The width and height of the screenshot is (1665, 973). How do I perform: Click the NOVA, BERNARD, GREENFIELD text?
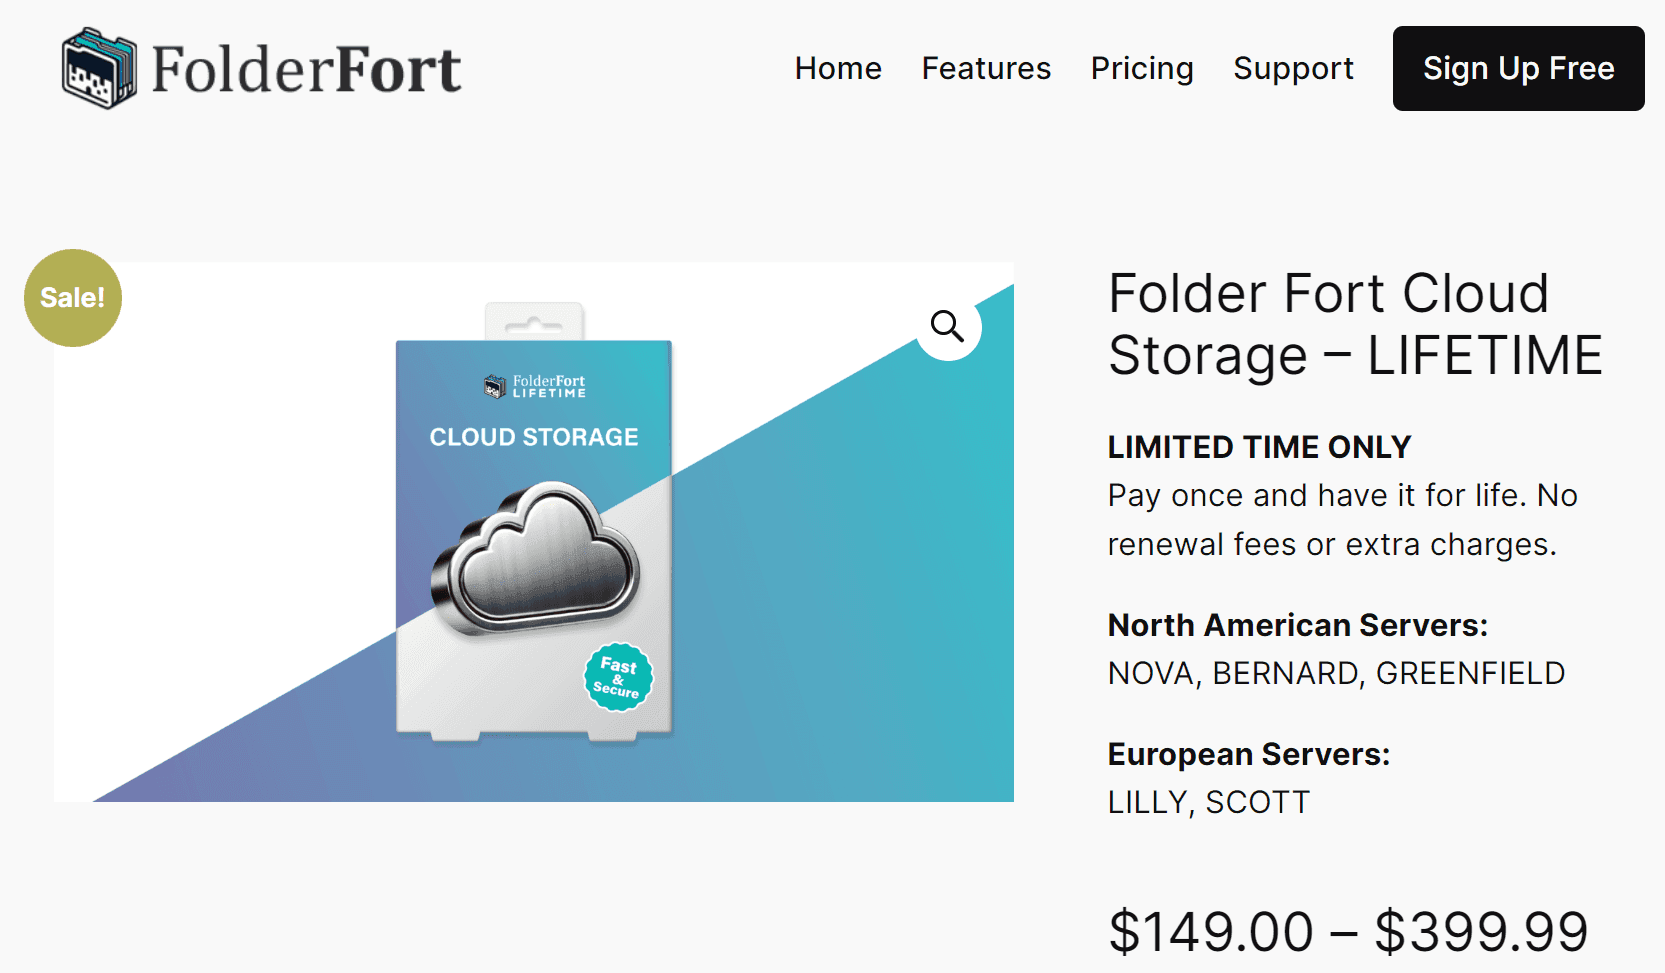click(x=1336, y=673)
